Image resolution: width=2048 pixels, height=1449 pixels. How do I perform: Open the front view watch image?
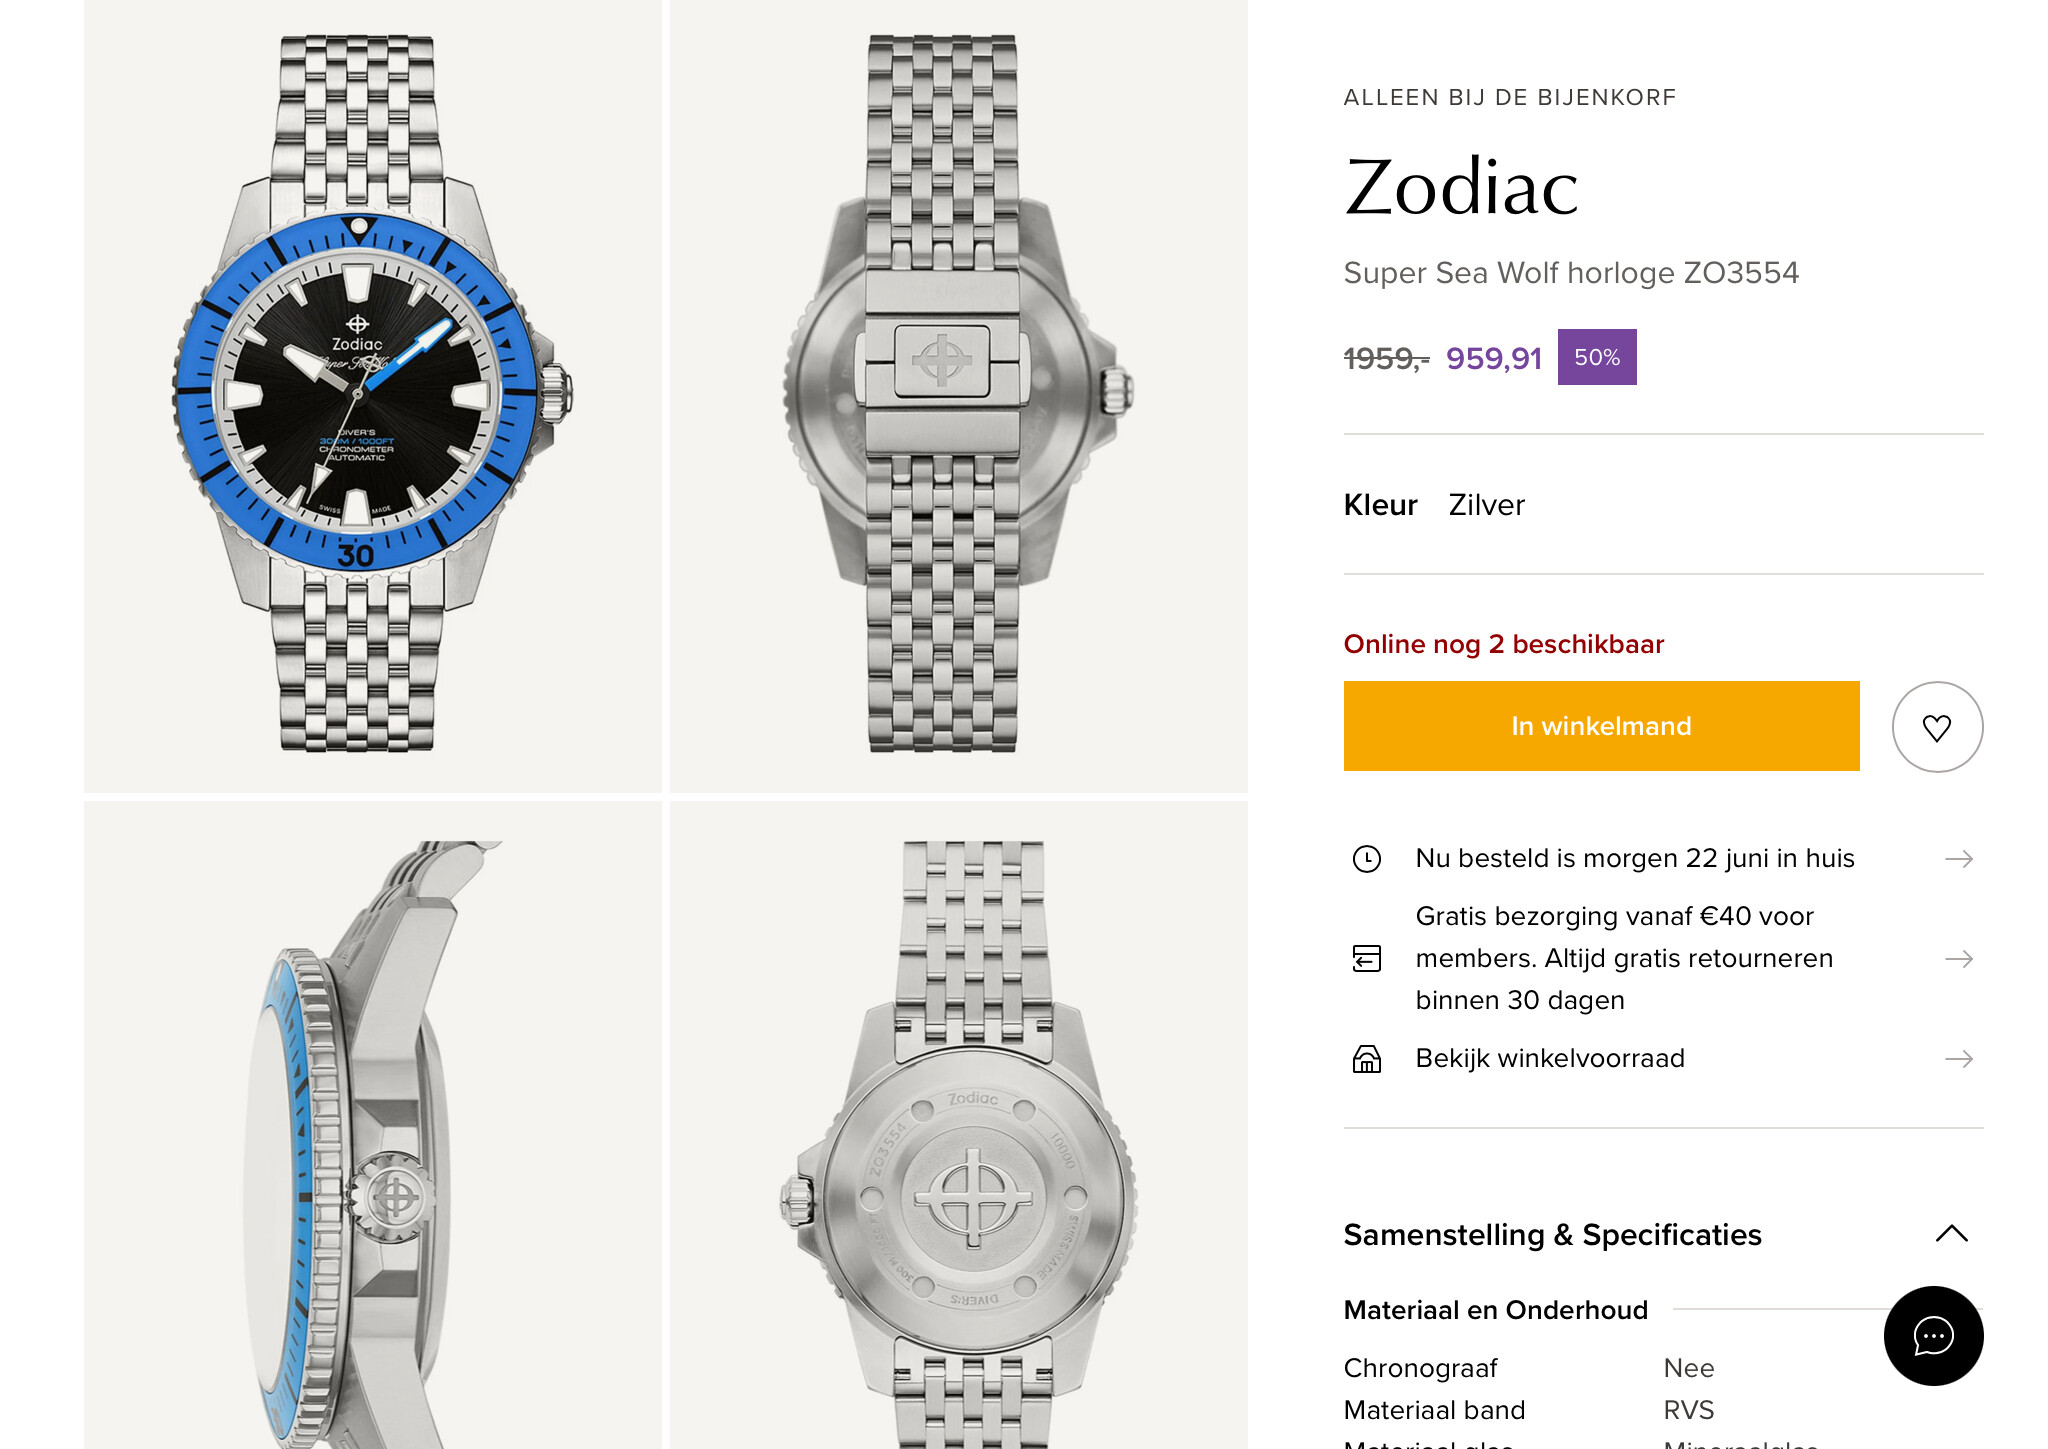point(373,396)
